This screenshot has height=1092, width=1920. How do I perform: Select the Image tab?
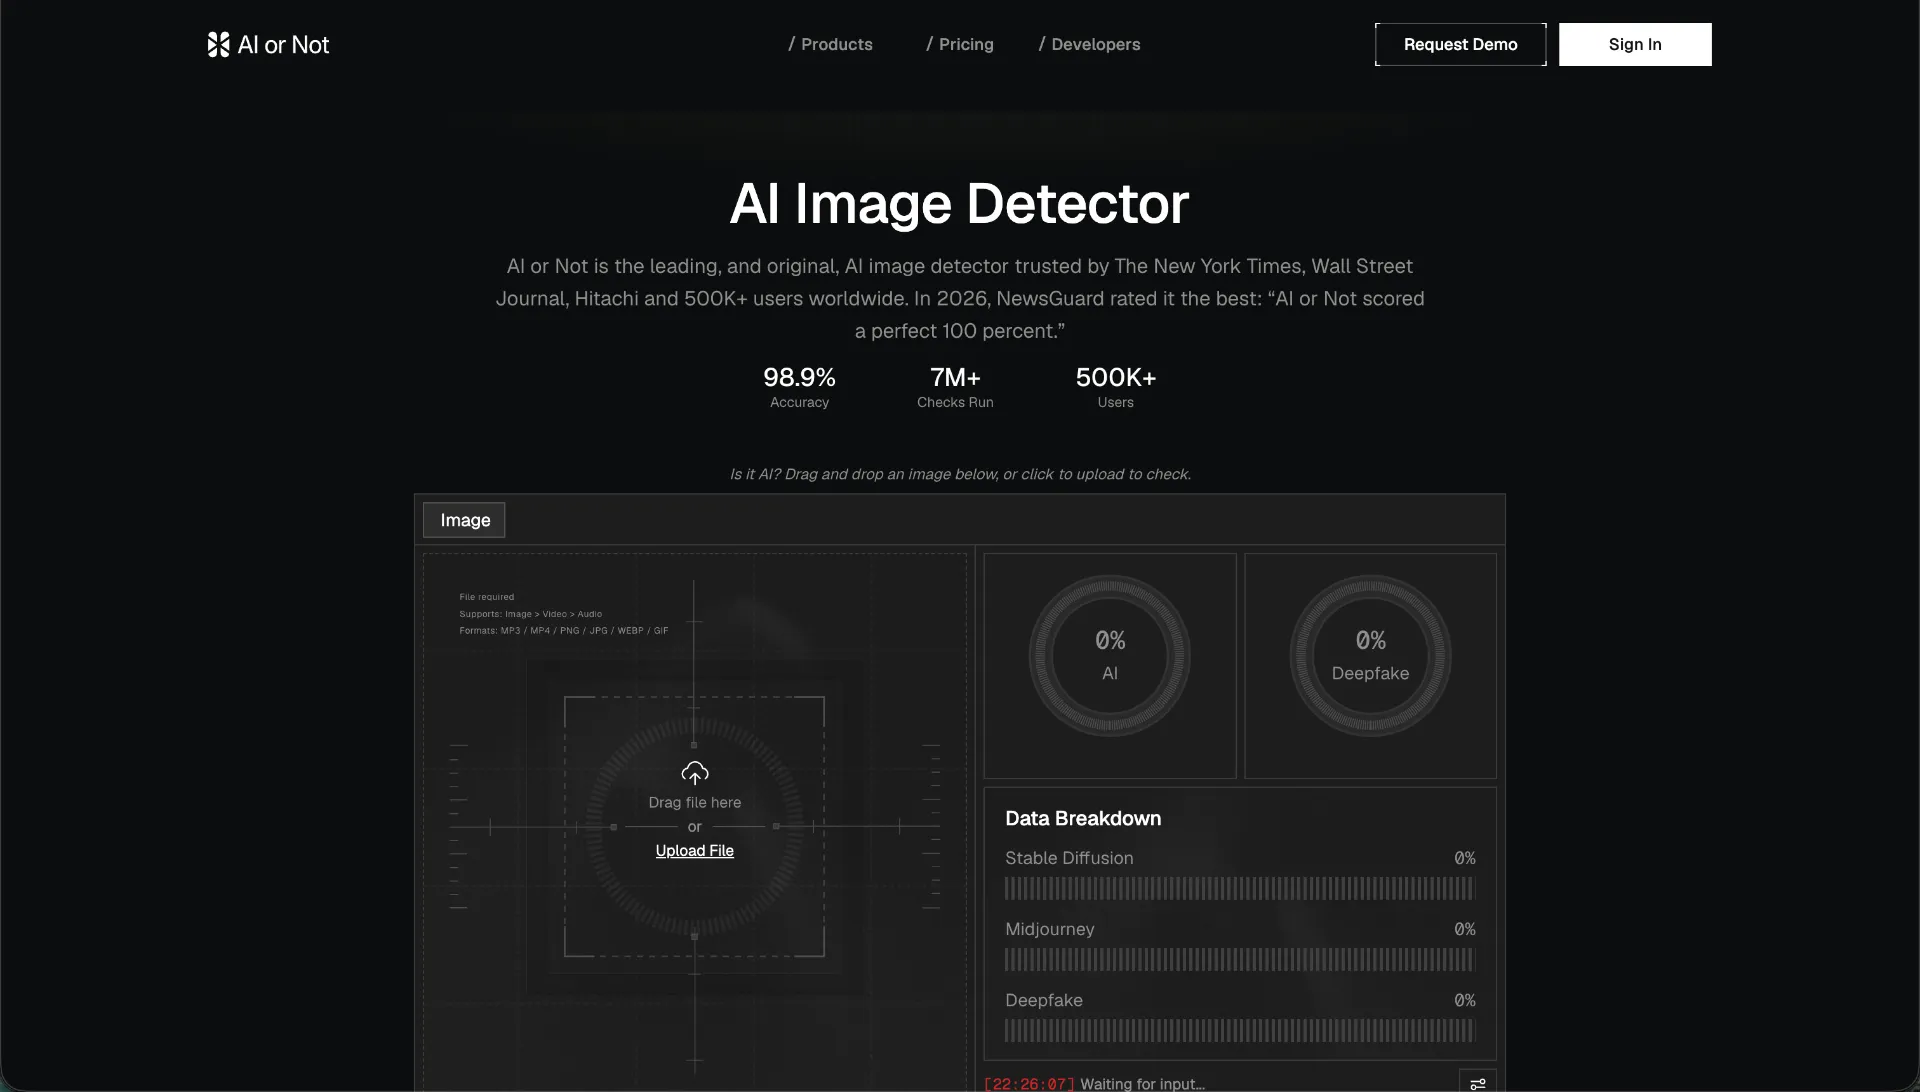point(464,520)
